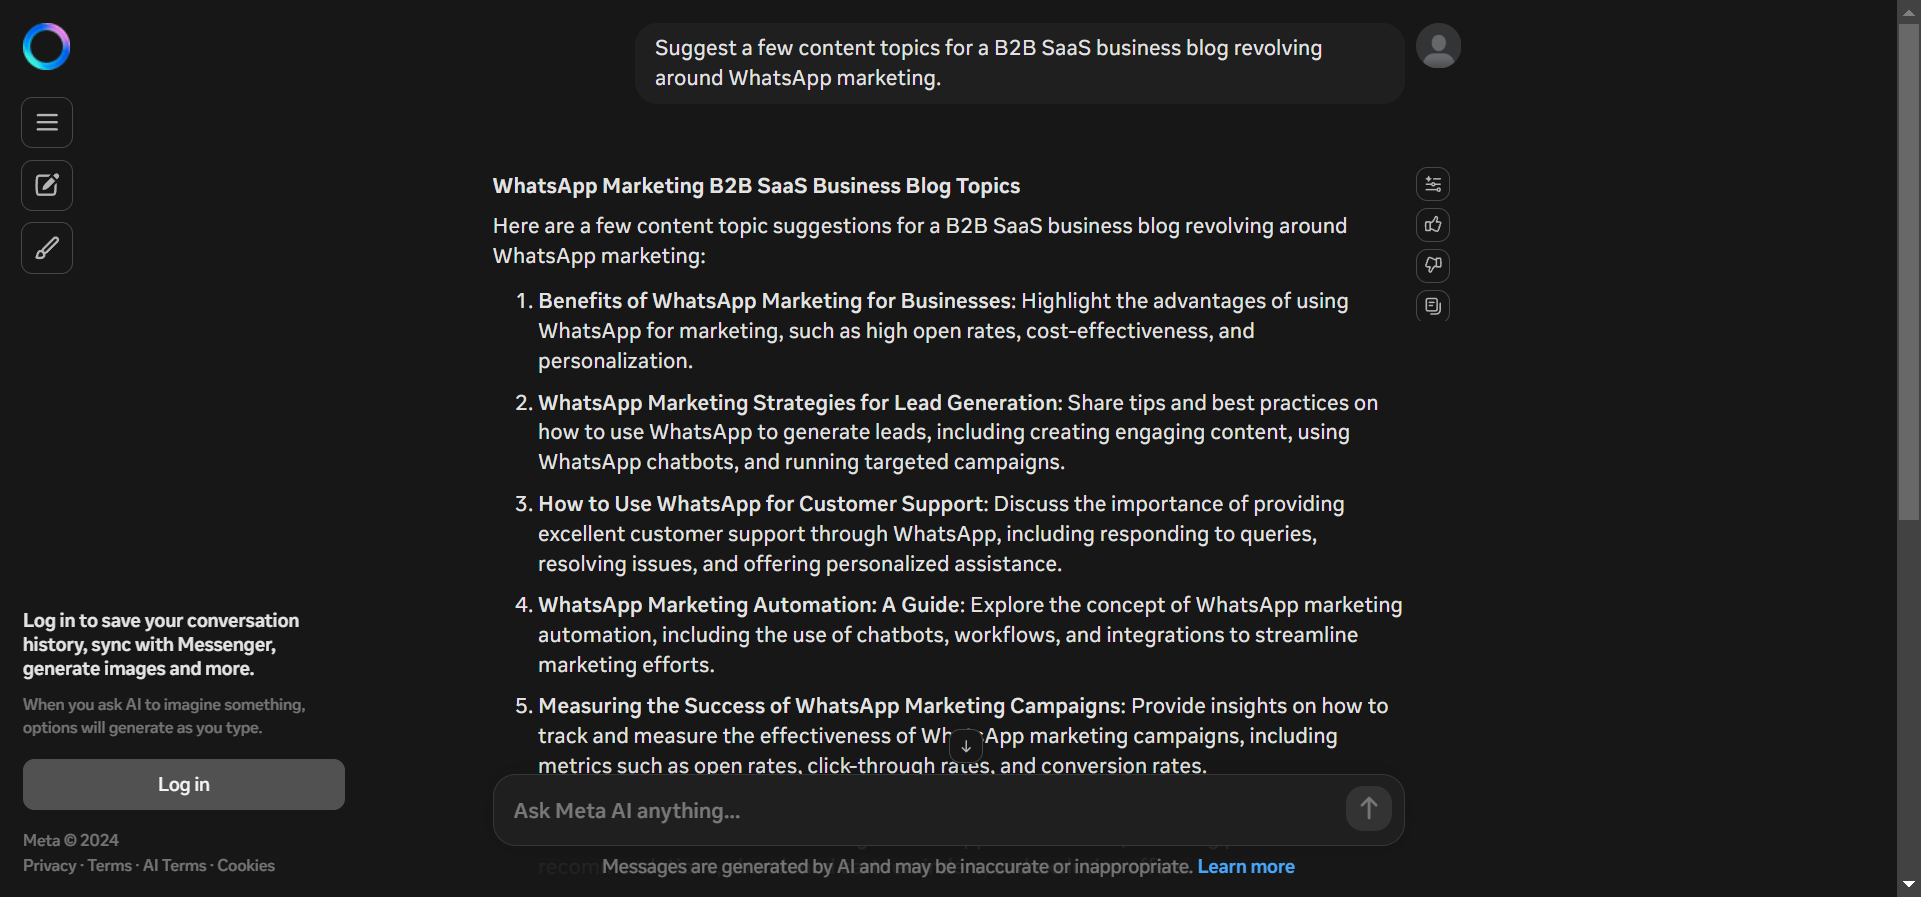Open the Learn more link
The image size is (1921, 897).
(1246, 867)
